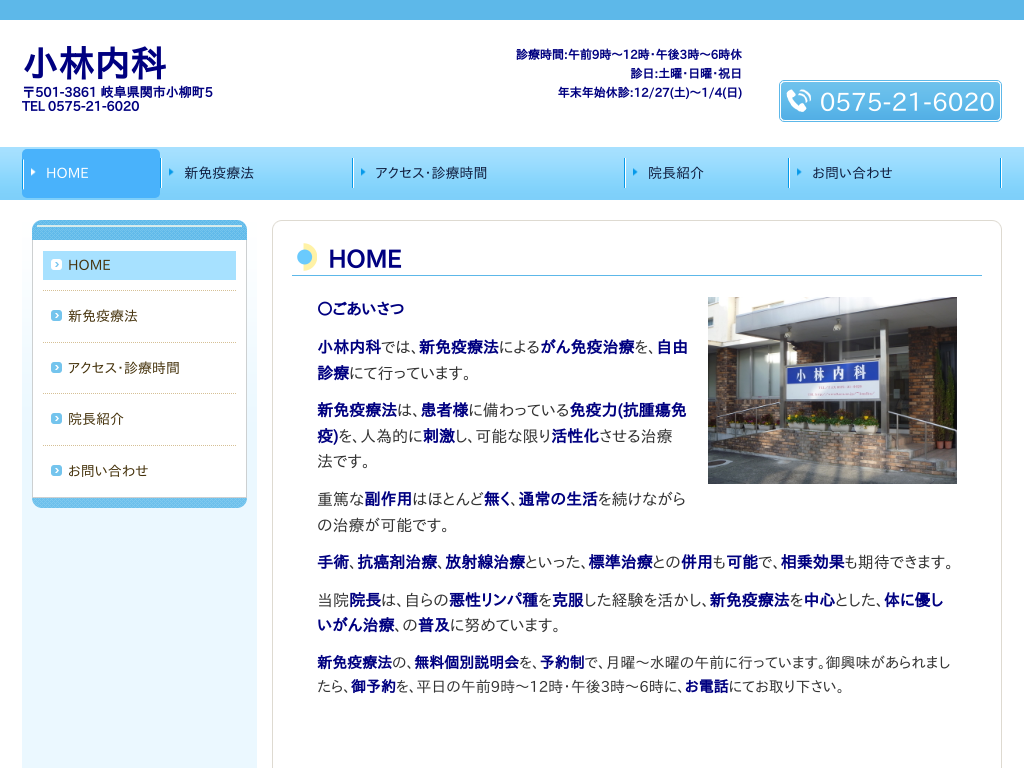1024x768 pixels.
Task: Open the clinic building photo
Action: click(x=832, y=390)
